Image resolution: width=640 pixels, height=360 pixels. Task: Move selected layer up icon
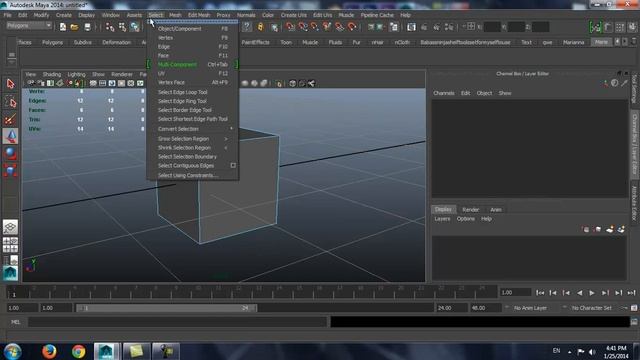pyautogui.click(x=586, y=229)
